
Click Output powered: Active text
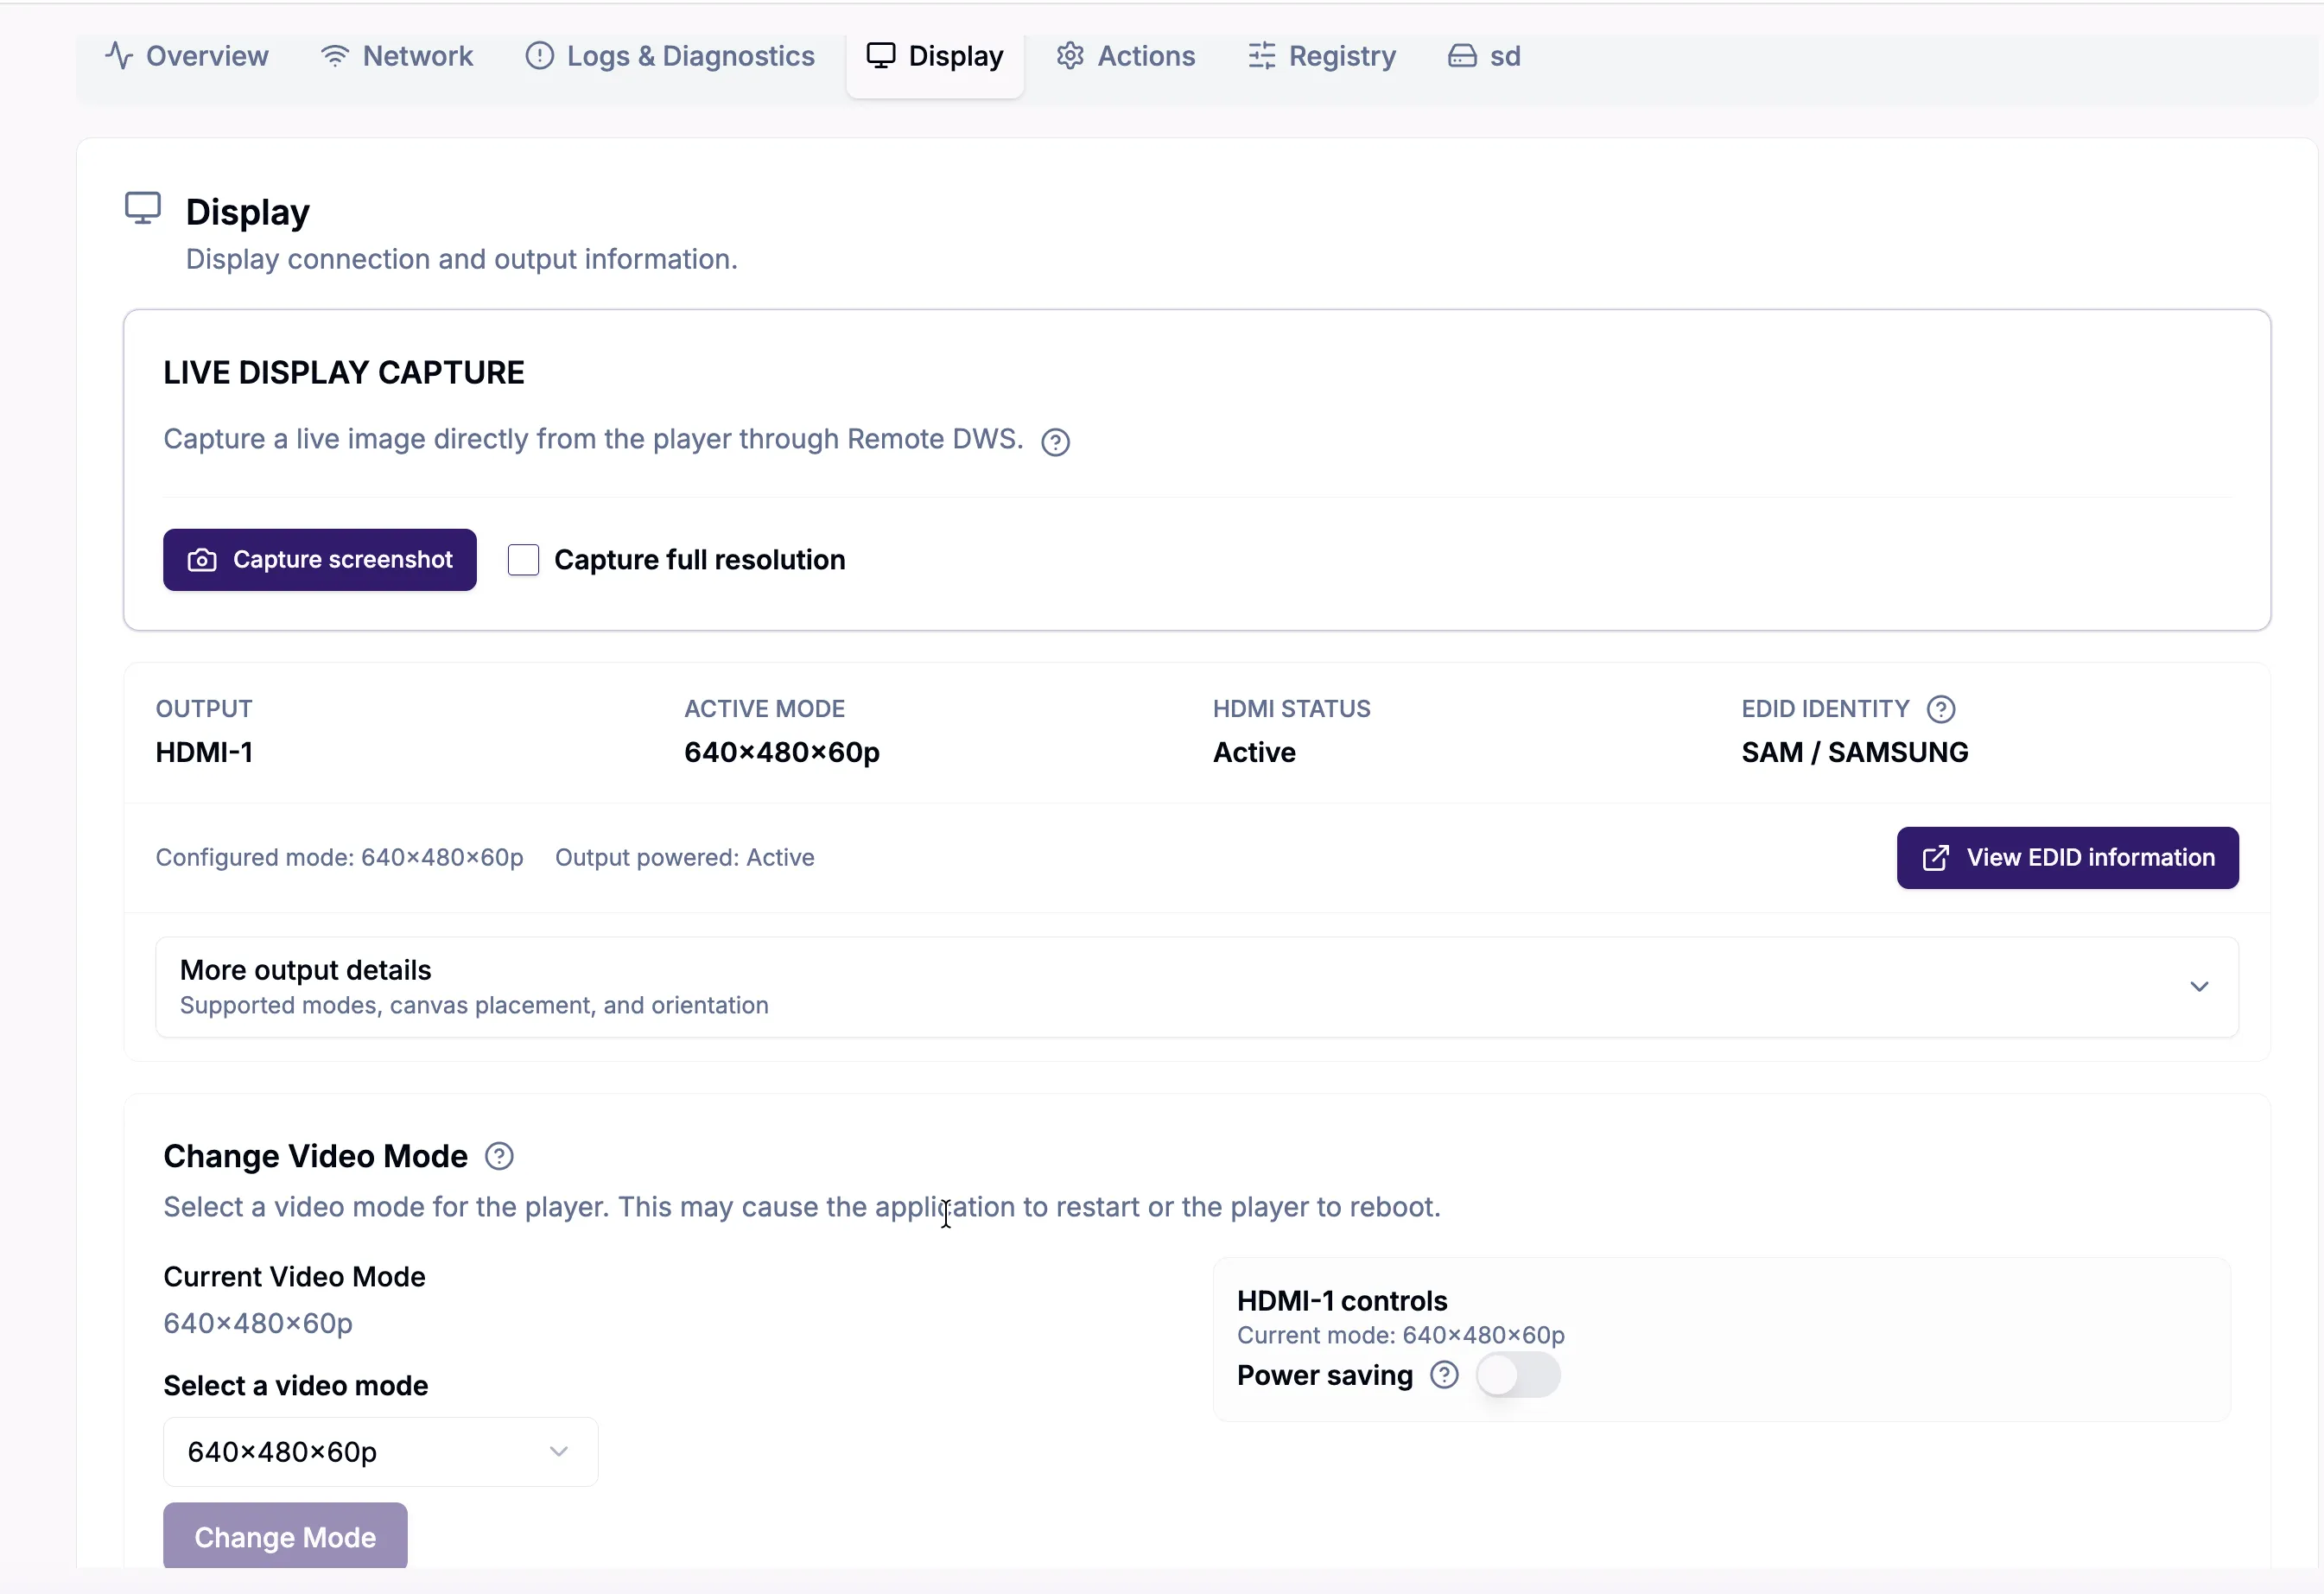tap(685, 858)
